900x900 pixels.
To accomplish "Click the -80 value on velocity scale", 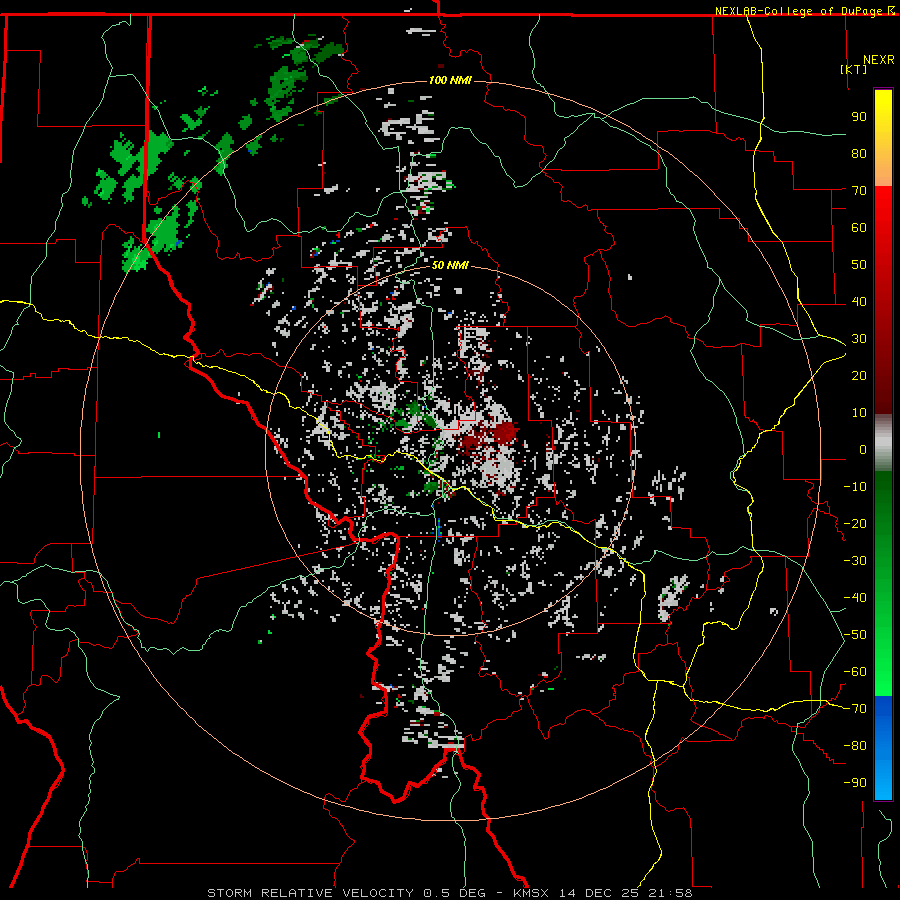I will (855, 746).
